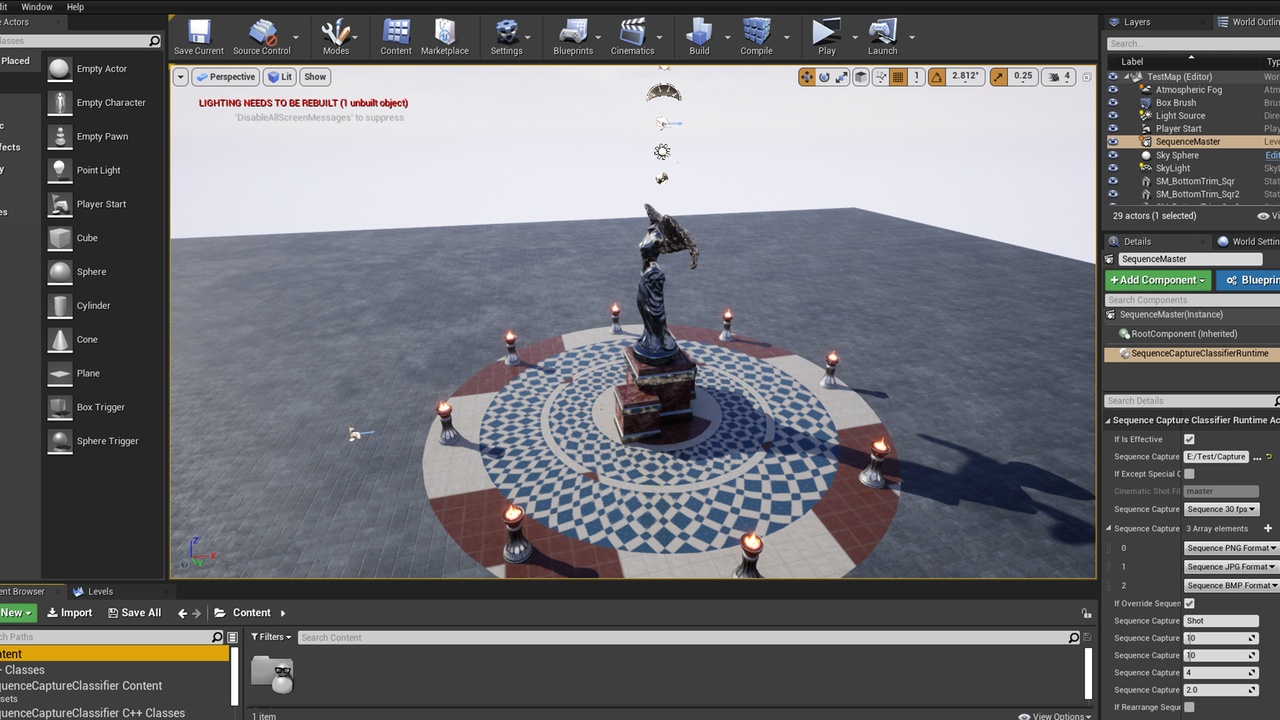Click the Add Component button
The width and height of the screenshot is (1280, 720).
(x=1157, y=280)
